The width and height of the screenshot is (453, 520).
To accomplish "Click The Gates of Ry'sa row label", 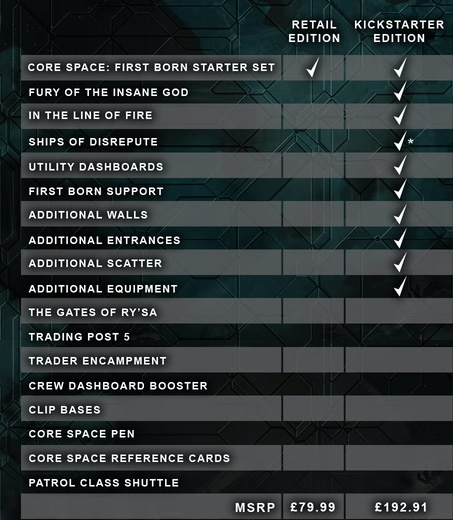I will [93, 312].
